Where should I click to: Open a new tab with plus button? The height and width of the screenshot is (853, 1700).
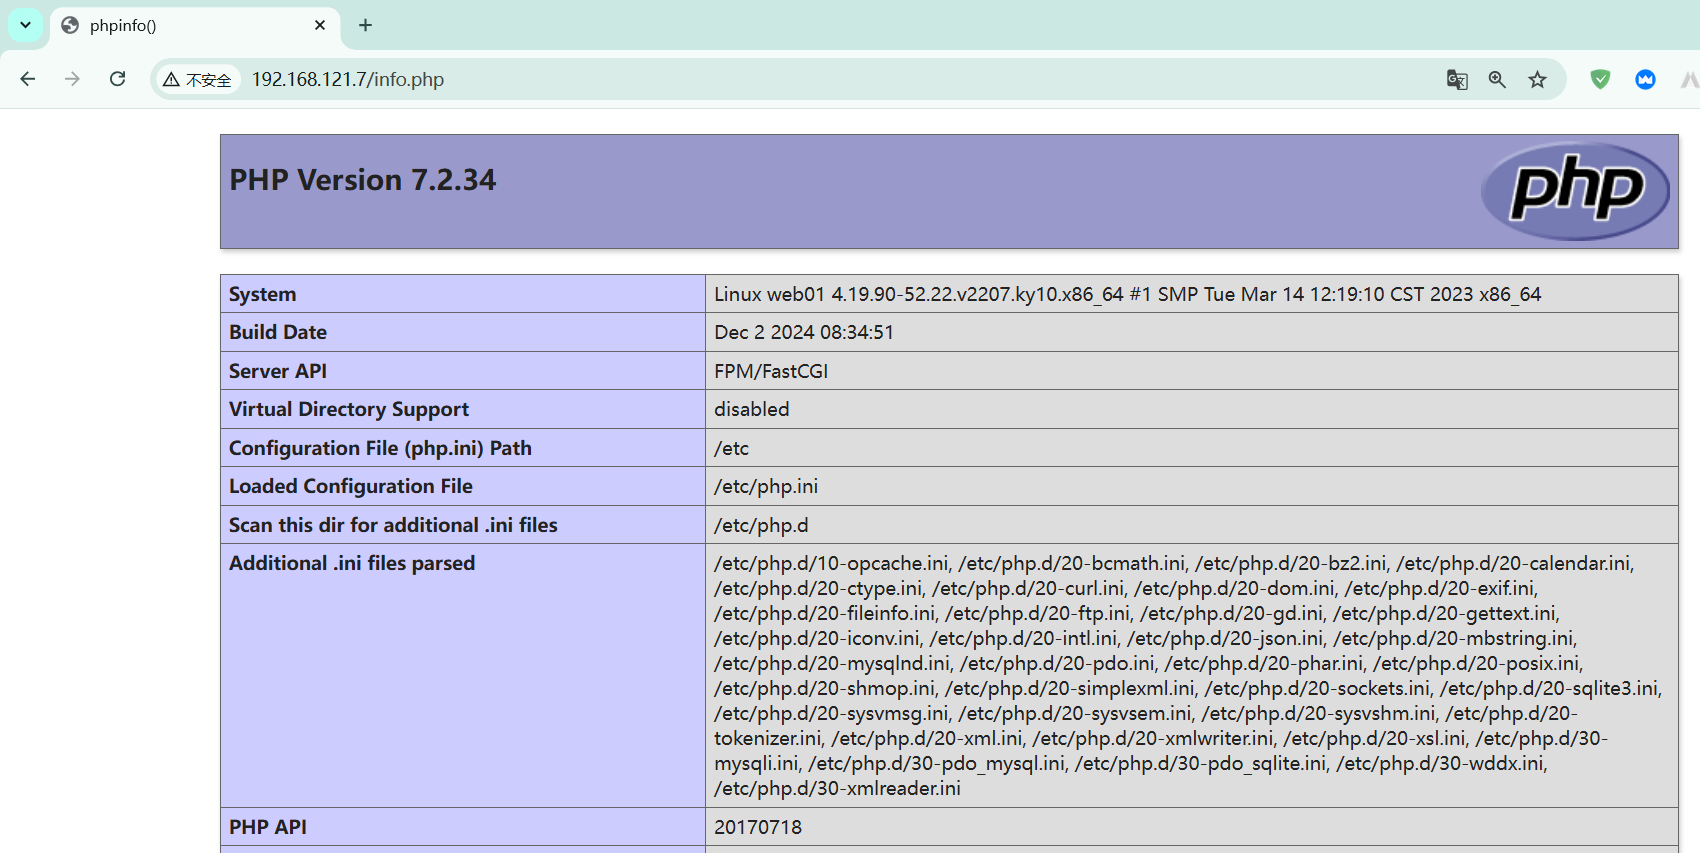365,25
